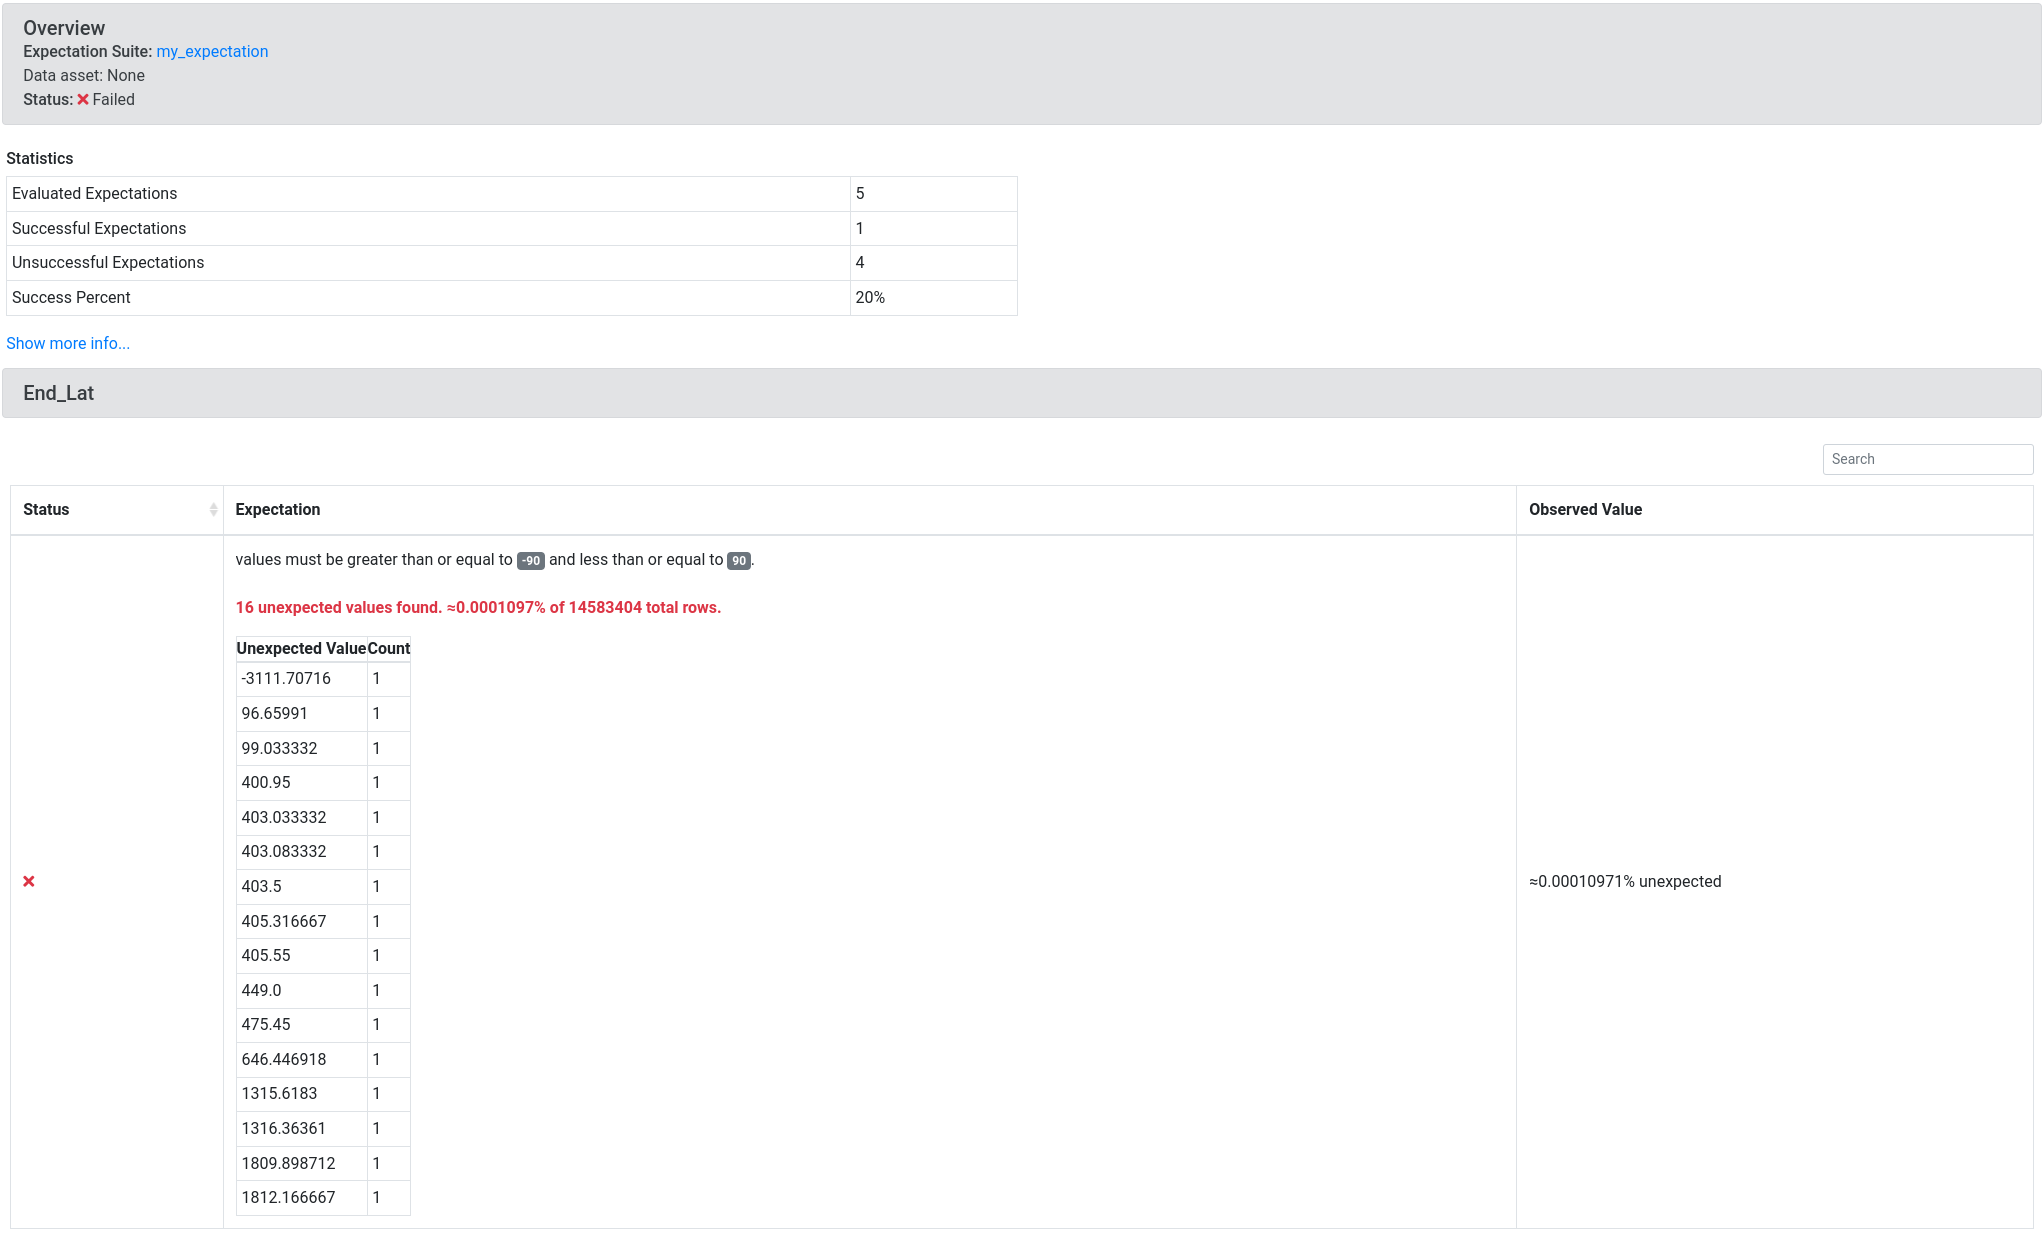The image size is (2044, 1234).
Task: Select the Observed Value column header
Action: [x=1585, y=509]
